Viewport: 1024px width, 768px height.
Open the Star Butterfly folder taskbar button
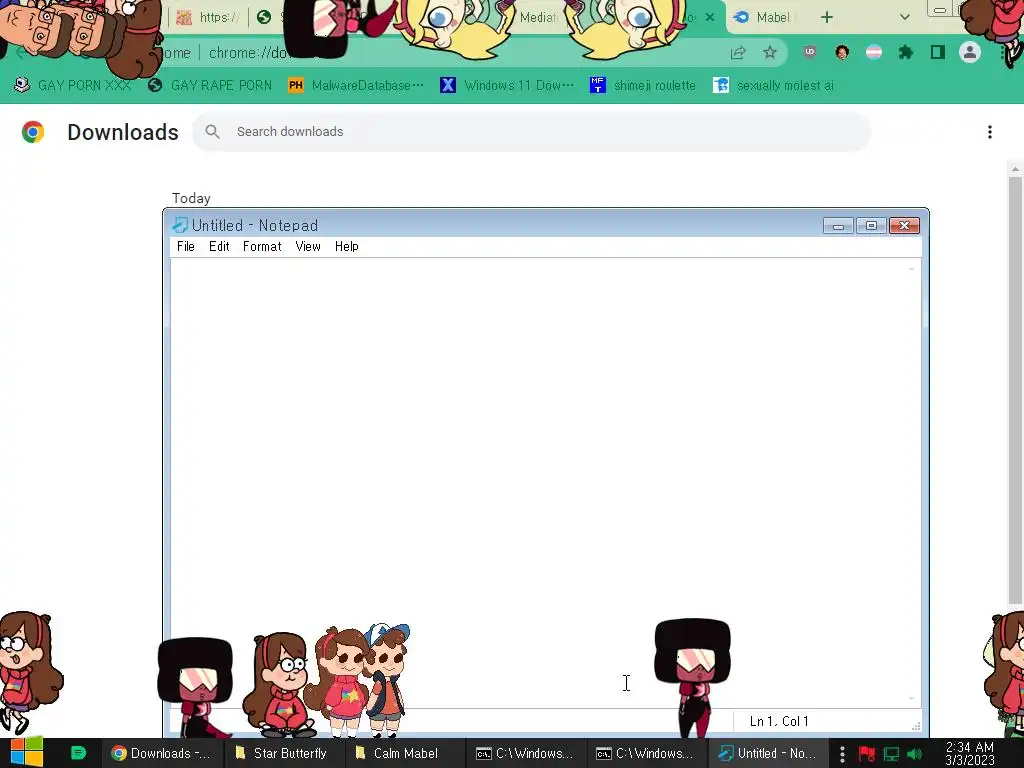coord(282,753)
